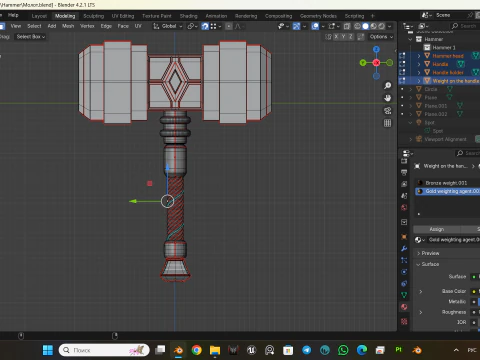The height and width of the screenshot is (360, 480).
Task: Toggle Z axis mirror
Action: [x=351, y=37]
